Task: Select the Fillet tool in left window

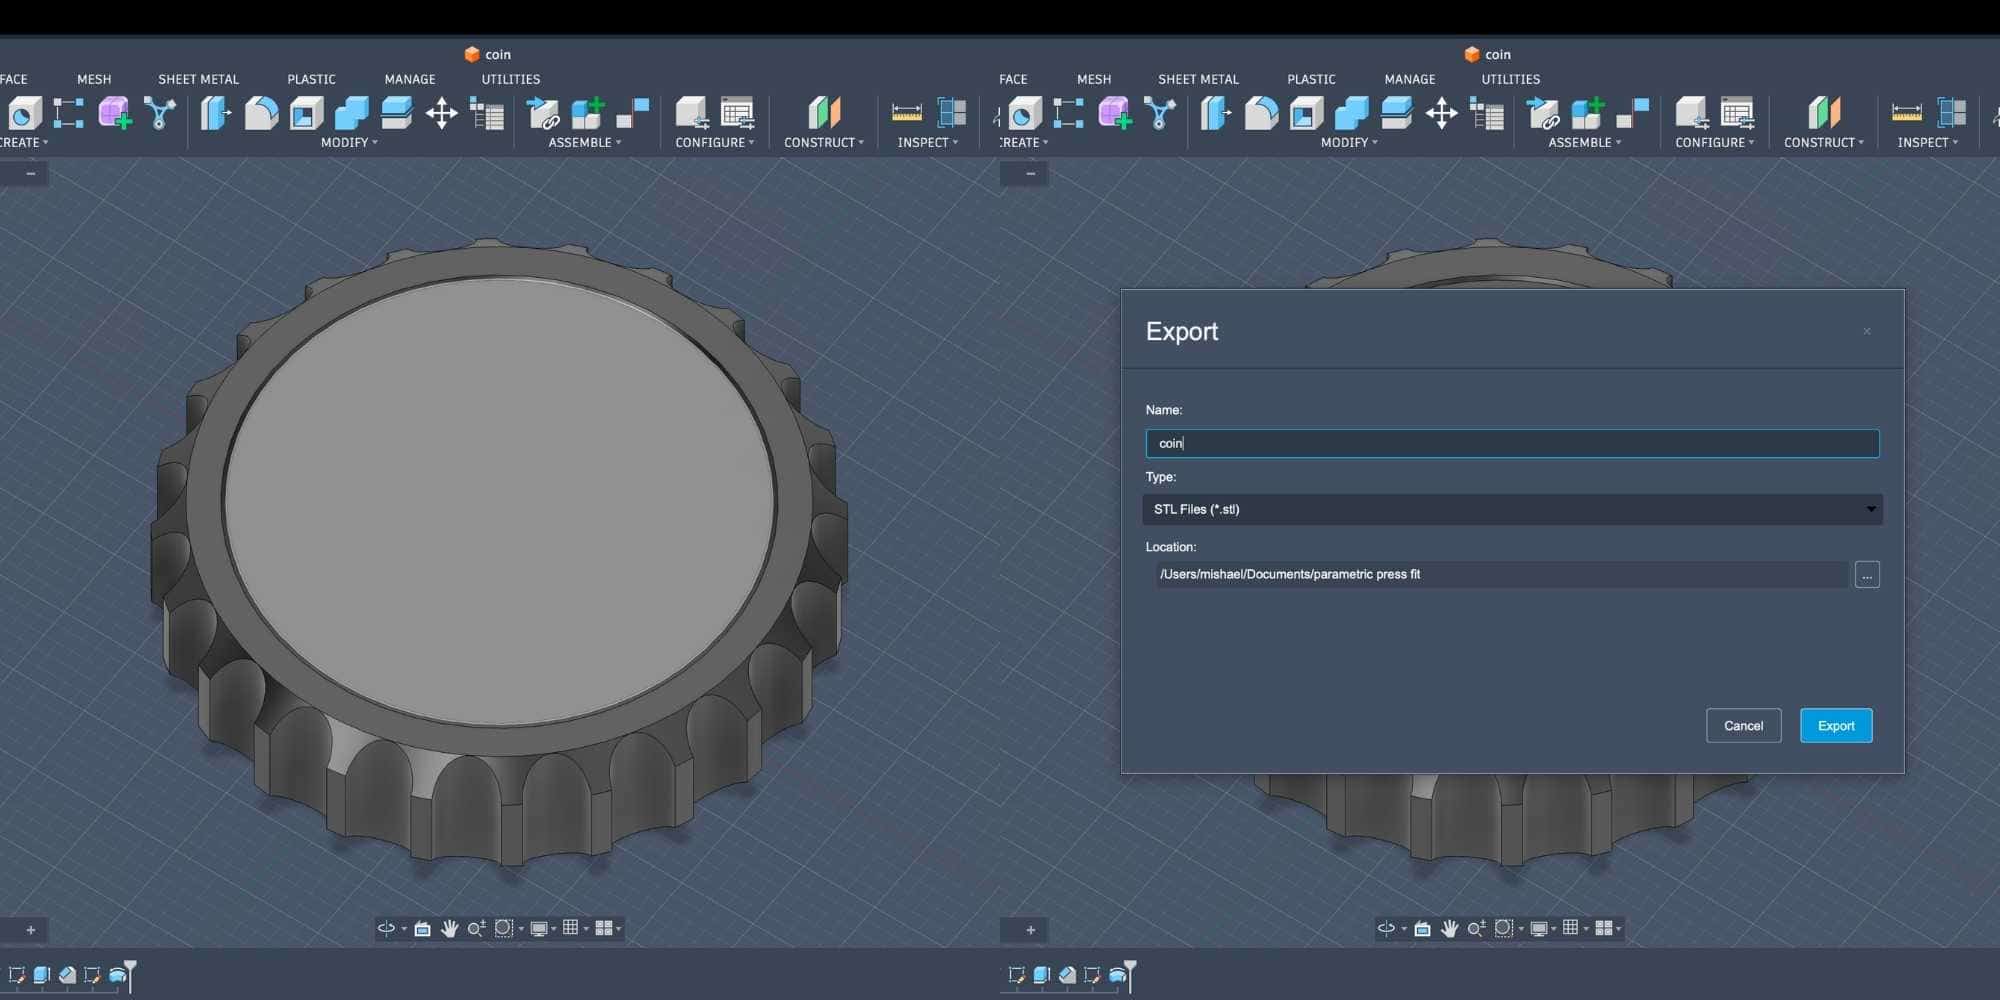Action: click(x=261, y=114)
